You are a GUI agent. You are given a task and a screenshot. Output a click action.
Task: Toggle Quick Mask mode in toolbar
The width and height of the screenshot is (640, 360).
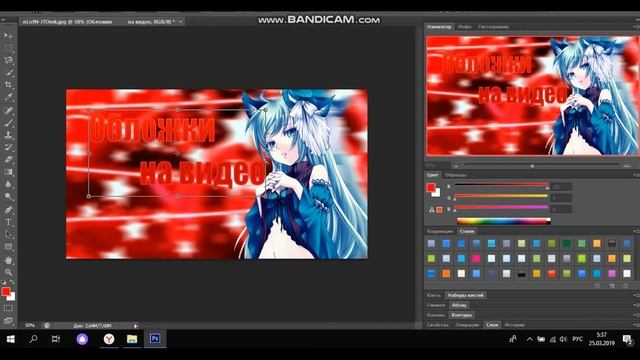point(8,308)
